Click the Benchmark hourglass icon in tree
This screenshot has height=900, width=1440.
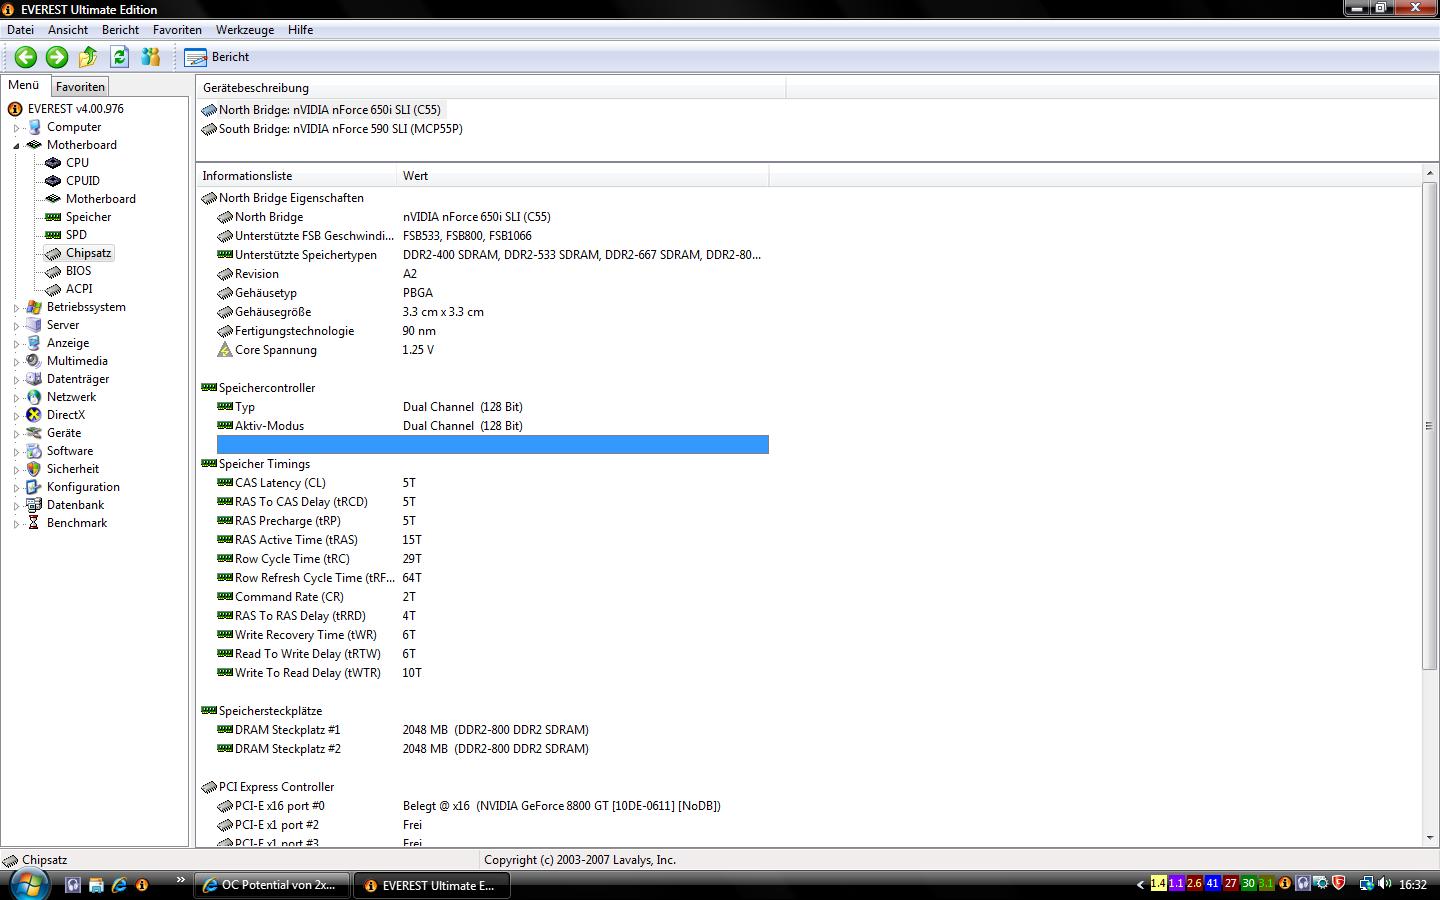click(34, 523)
